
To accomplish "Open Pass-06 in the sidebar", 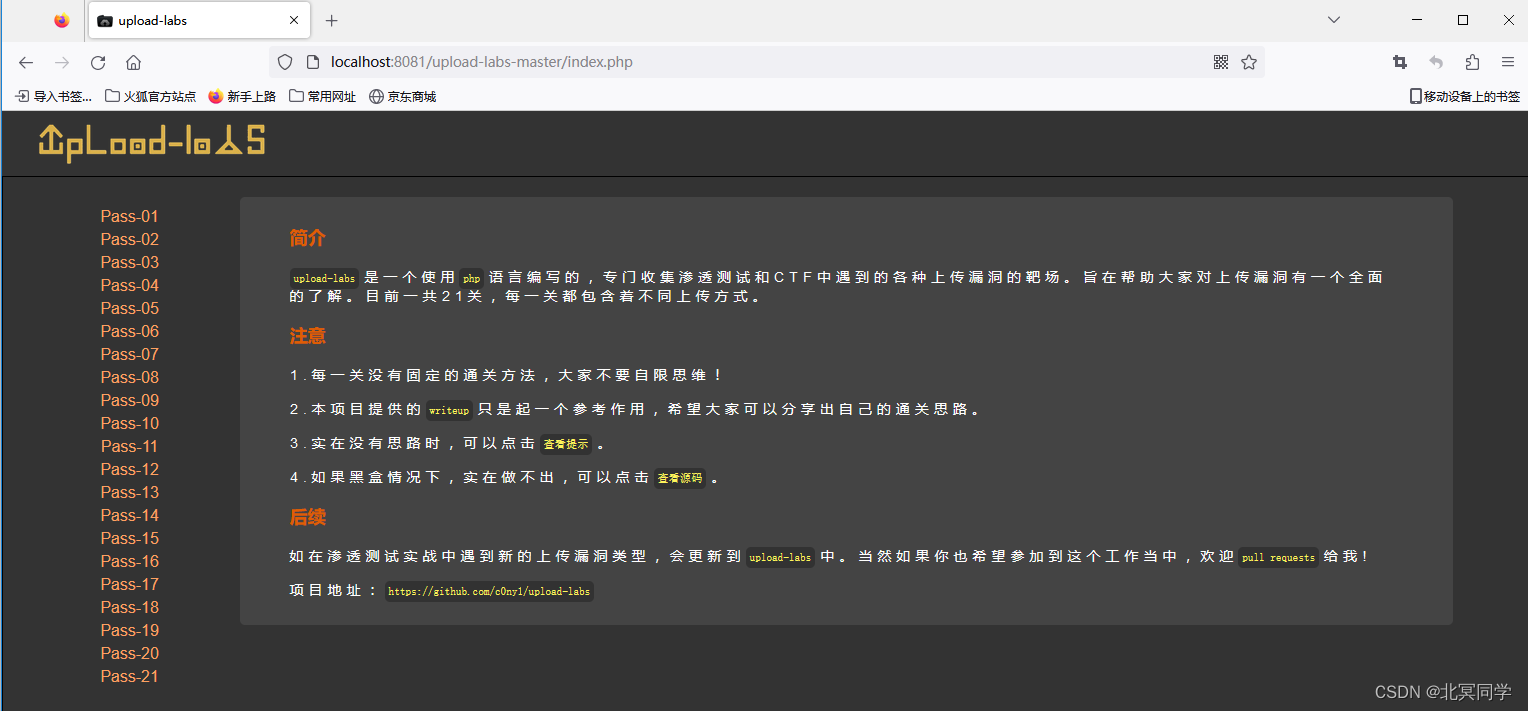I will 130,331.
